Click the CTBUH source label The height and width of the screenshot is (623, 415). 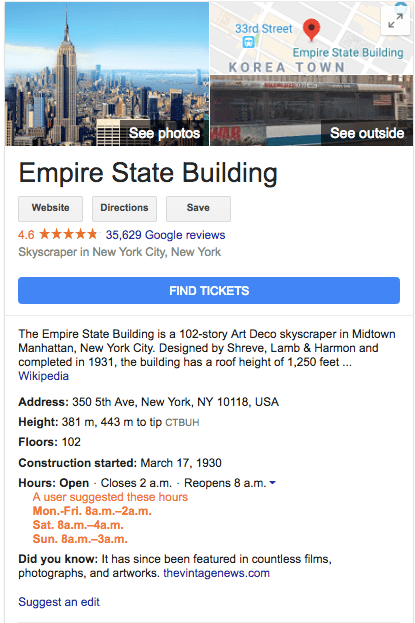pyautogui.click(x=182, y=422)
